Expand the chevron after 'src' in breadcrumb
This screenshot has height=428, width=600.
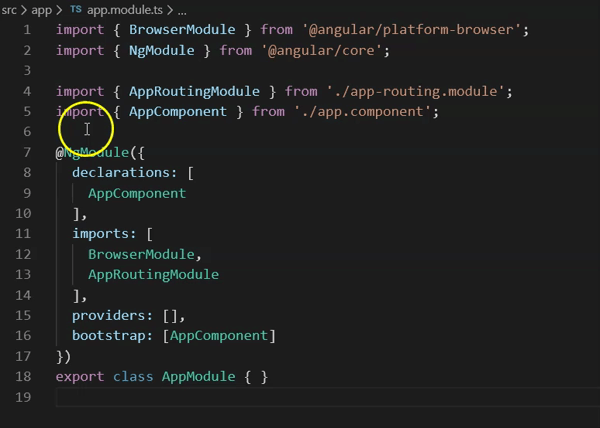[24, 10]
